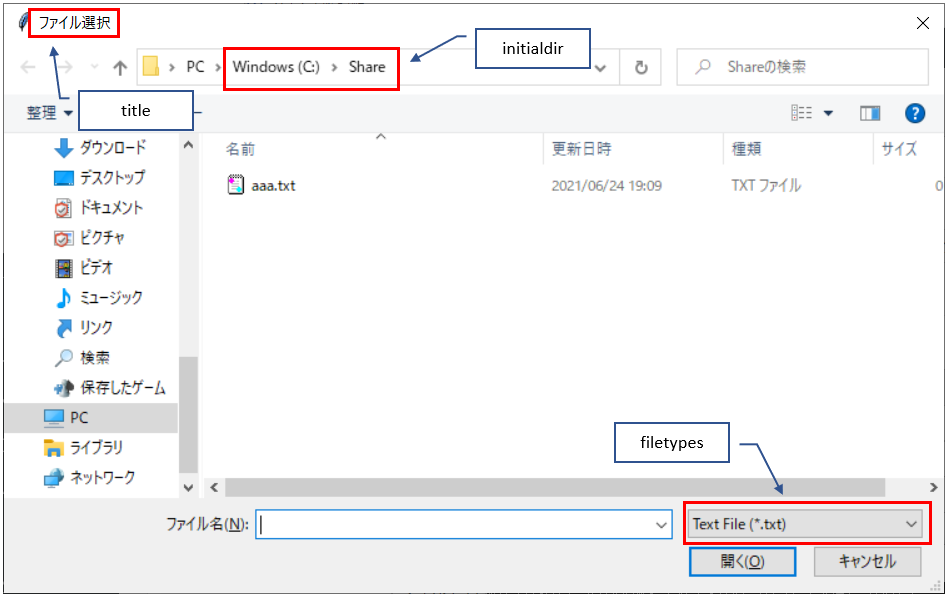950x598 pixels.
Task: Expand the ファイル名 history dropdown arrow
Action: coord(662,525)
